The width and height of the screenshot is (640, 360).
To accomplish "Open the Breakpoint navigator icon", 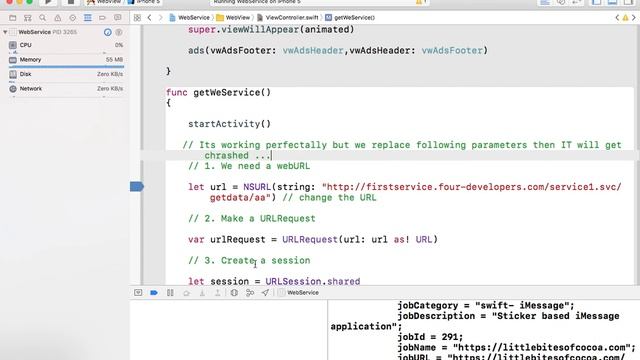I will coord(102,18).
